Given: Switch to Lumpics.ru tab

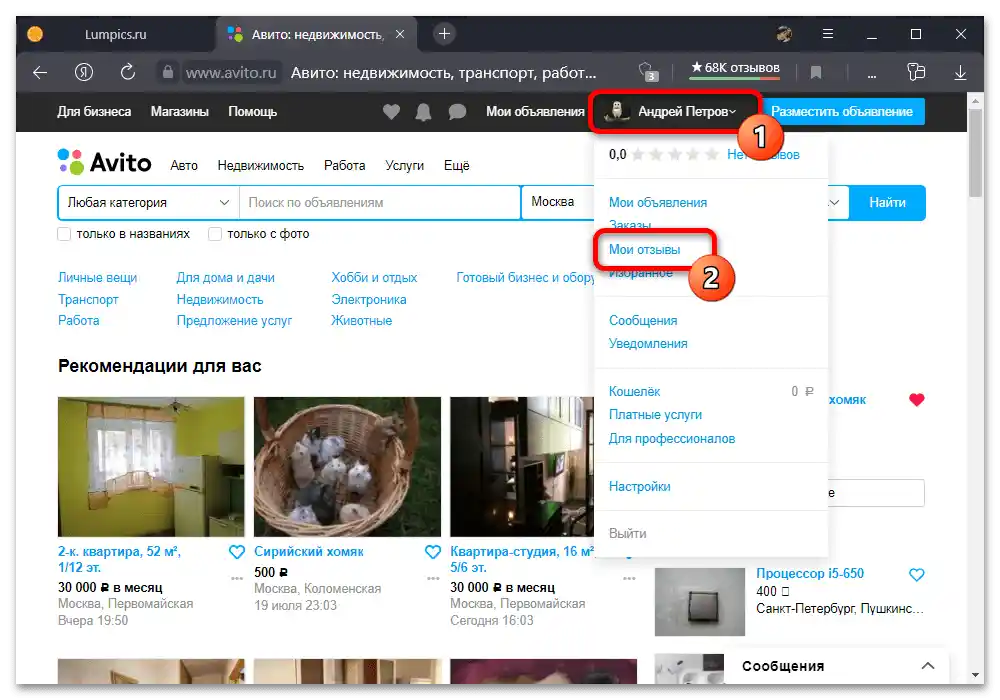Looking at the screenshot, I should pos(115,34).
